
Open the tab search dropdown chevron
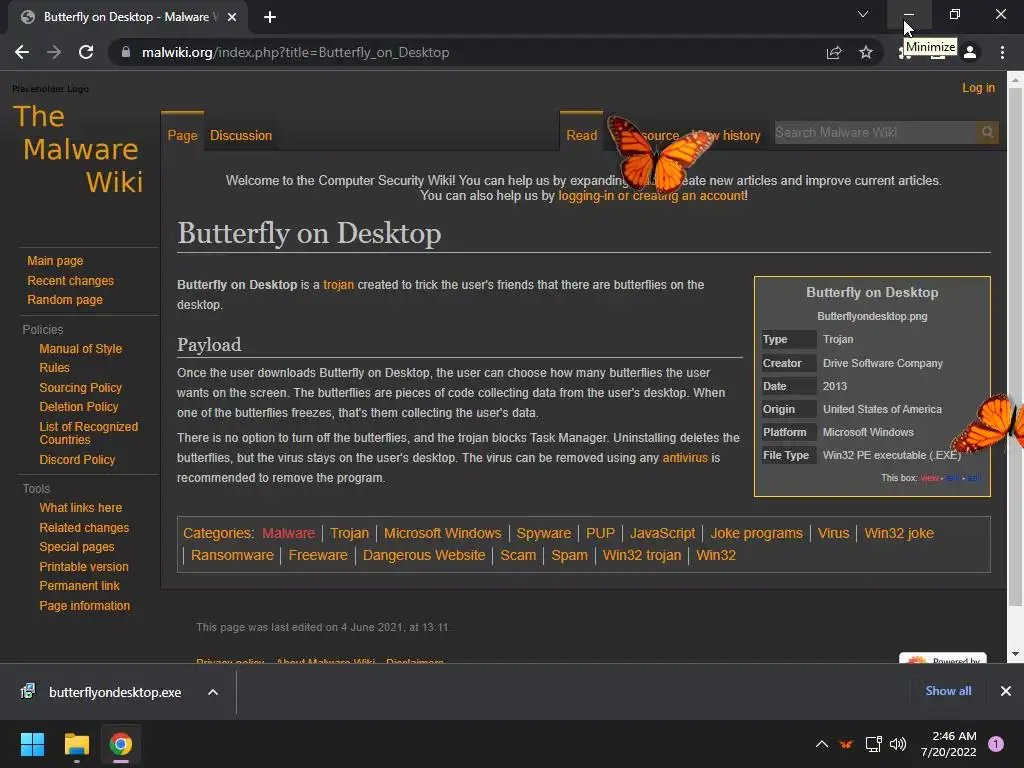coord(863,14)
